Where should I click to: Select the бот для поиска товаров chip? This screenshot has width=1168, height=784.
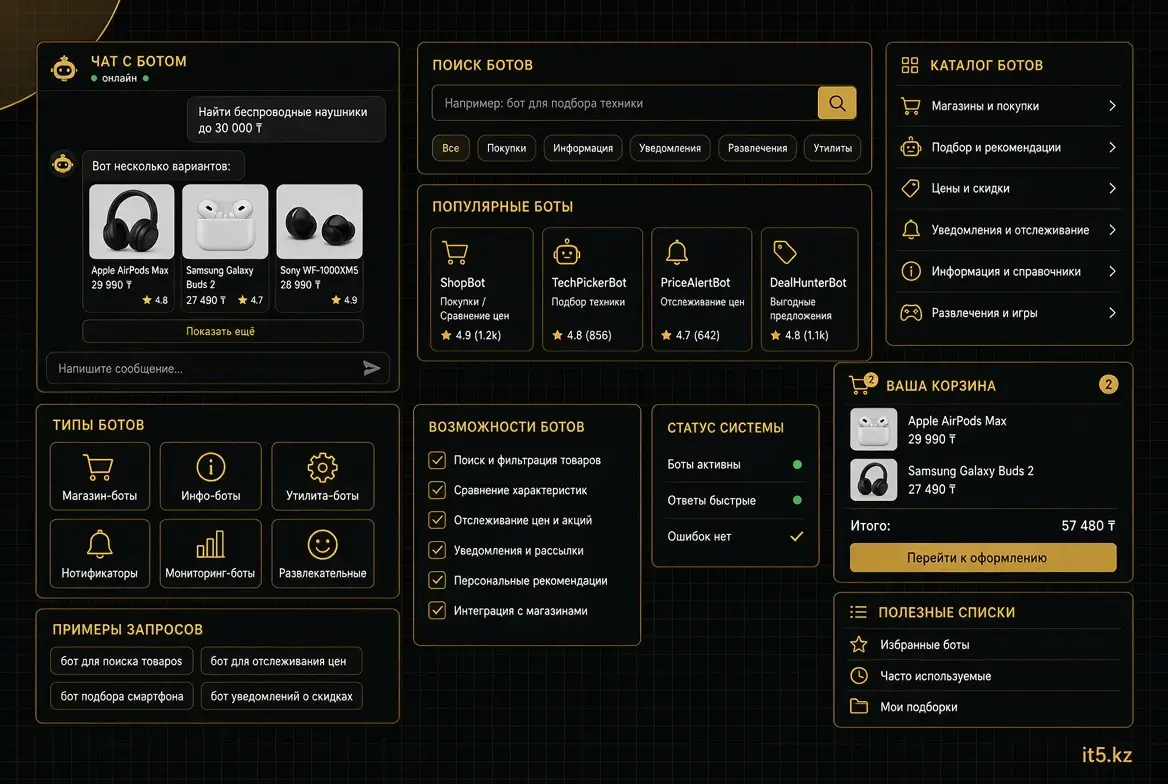point(121,661)
